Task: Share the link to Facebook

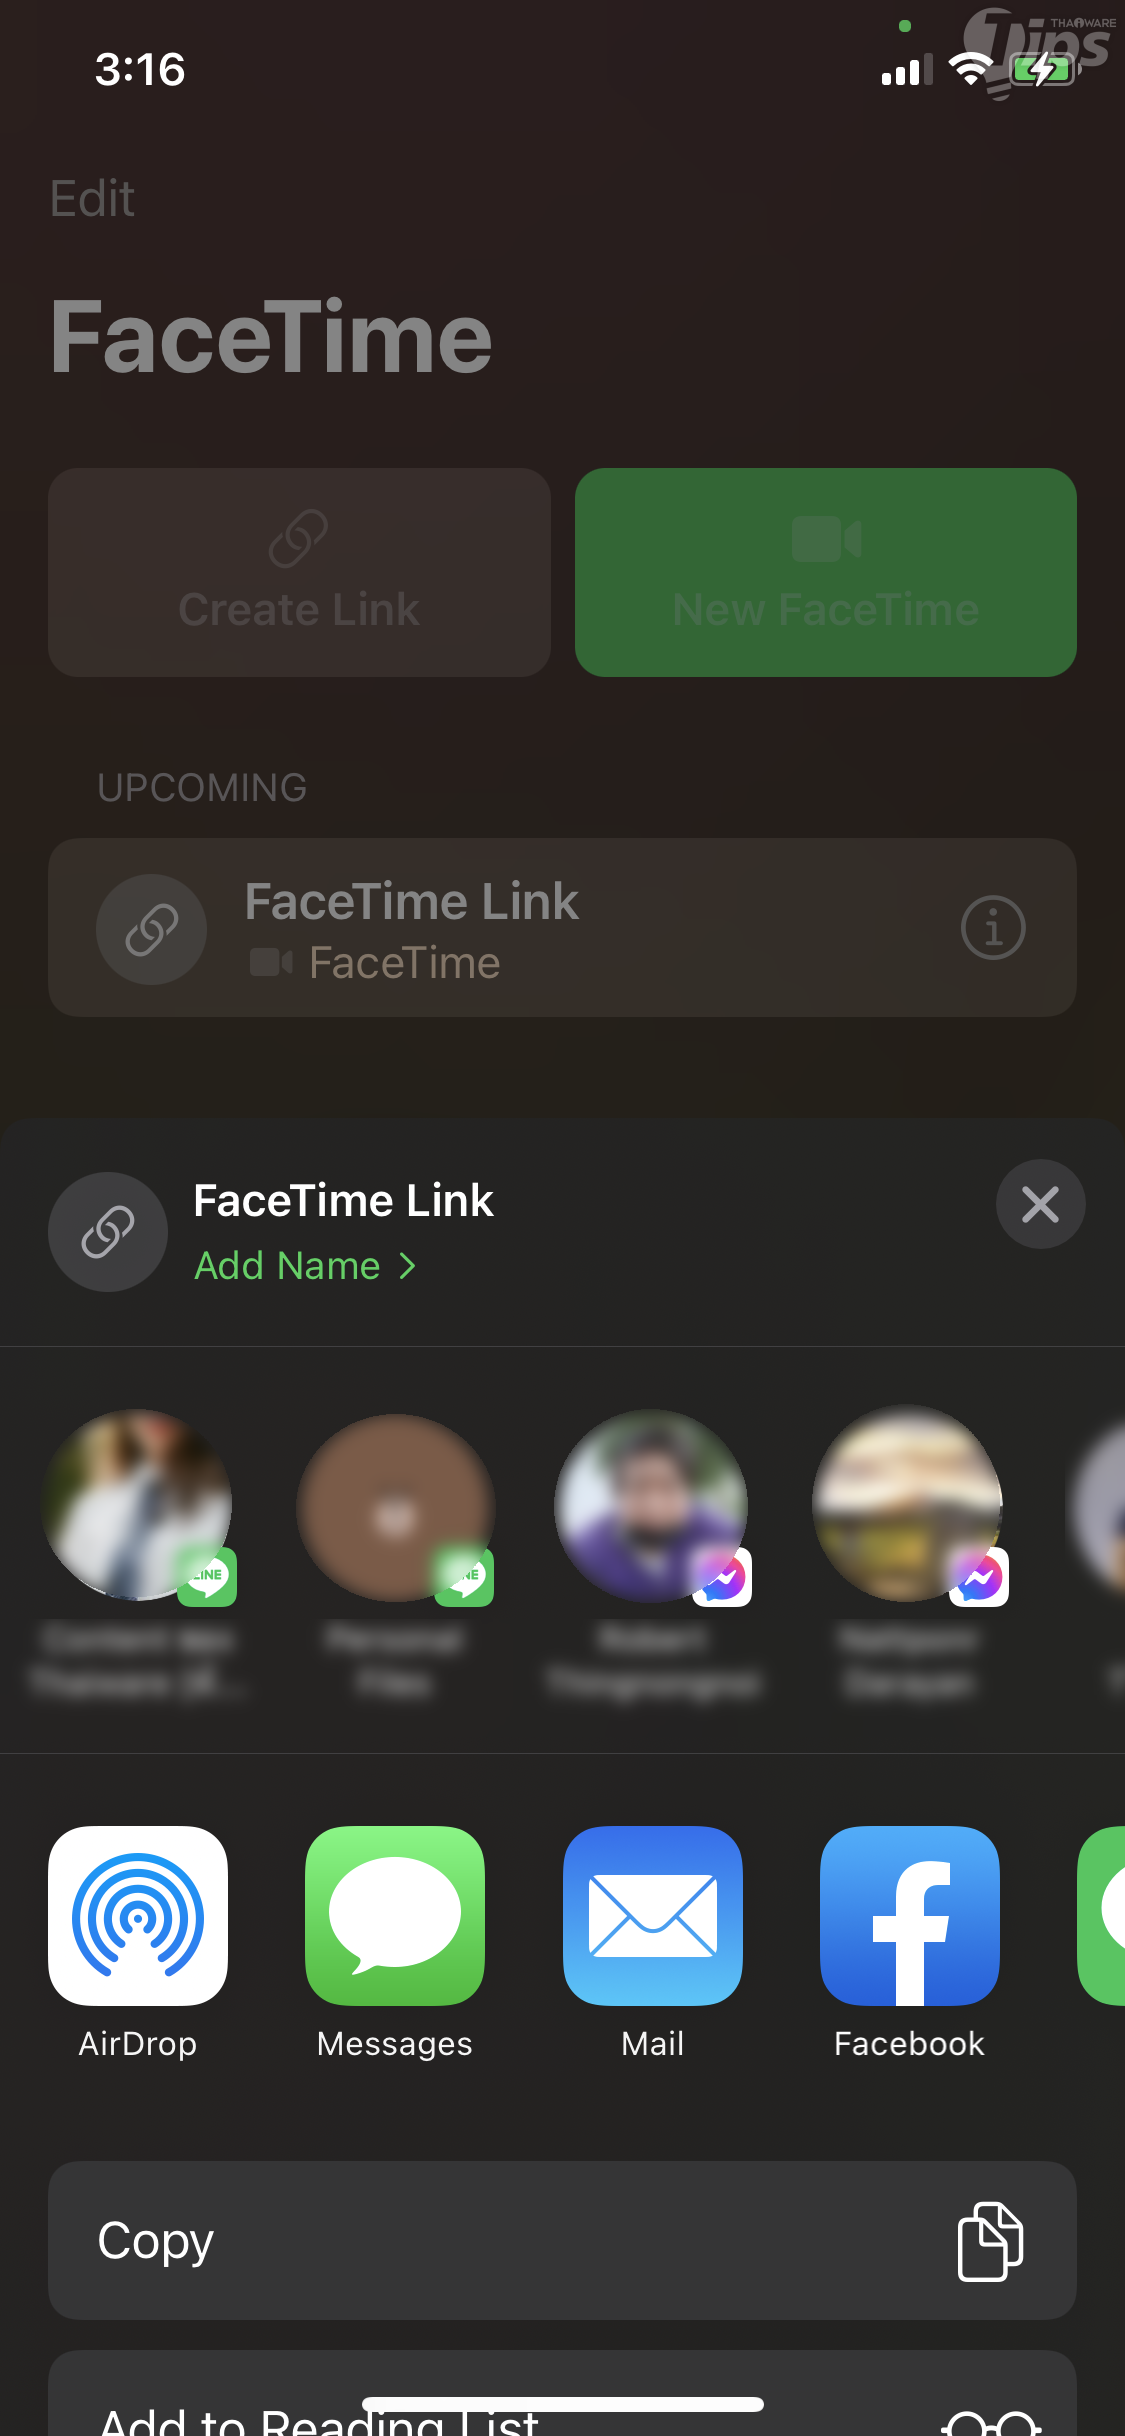Action: click(x=909, y=1916)
